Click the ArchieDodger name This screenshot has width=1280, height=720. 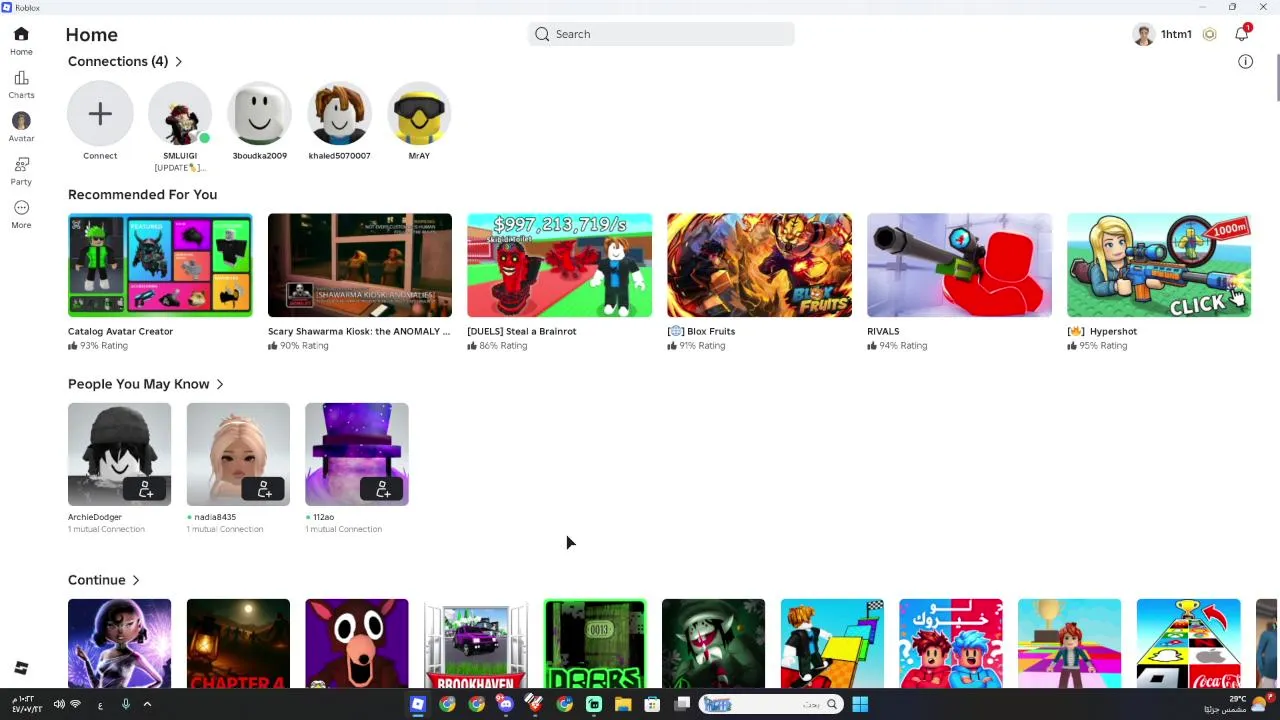[x=95, y=517]
